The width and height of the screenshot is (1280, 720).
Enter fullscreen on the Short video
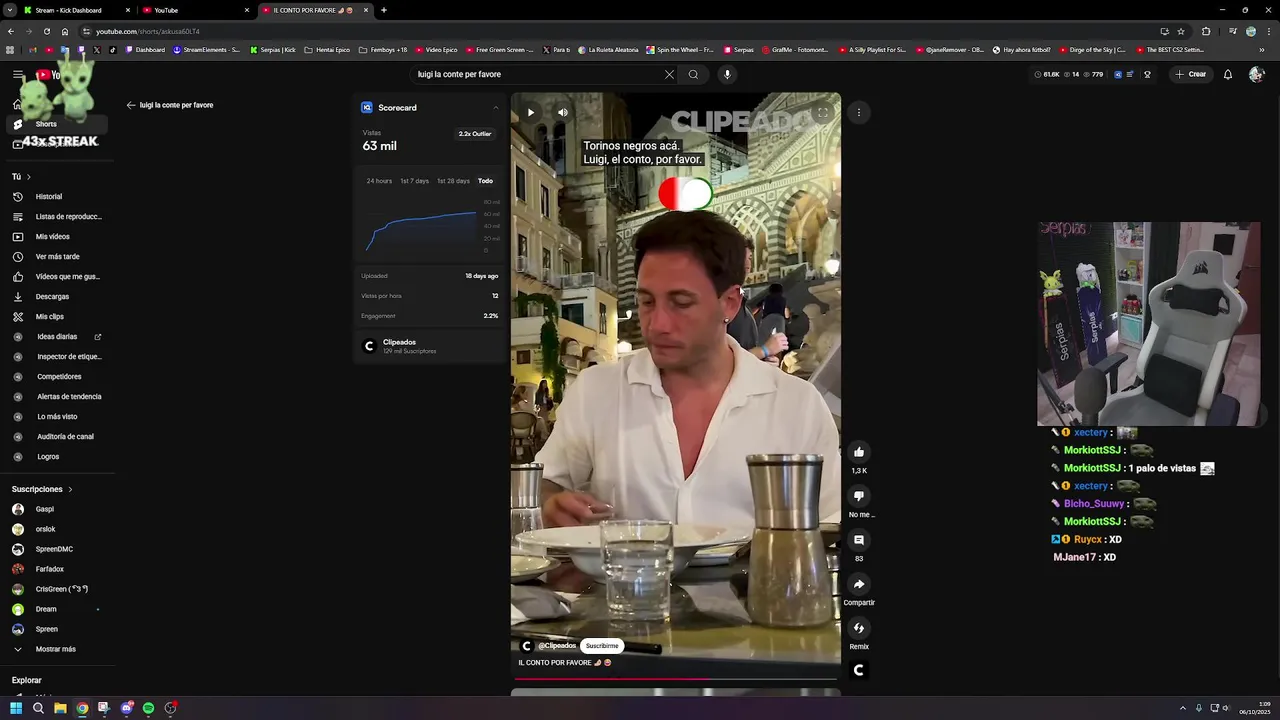tap(822, 112)
